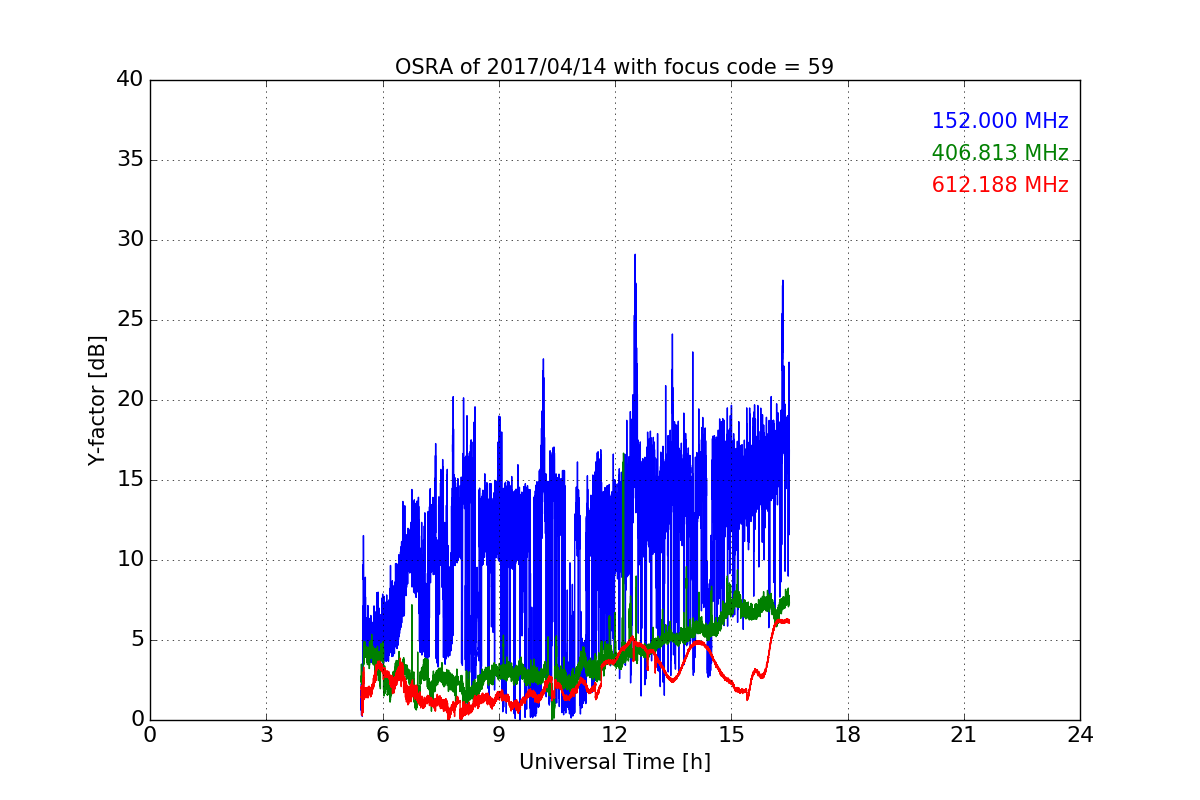Click the y-axis tick label 5
This screenshot has width=1200, height=800.
coord(137,640)
